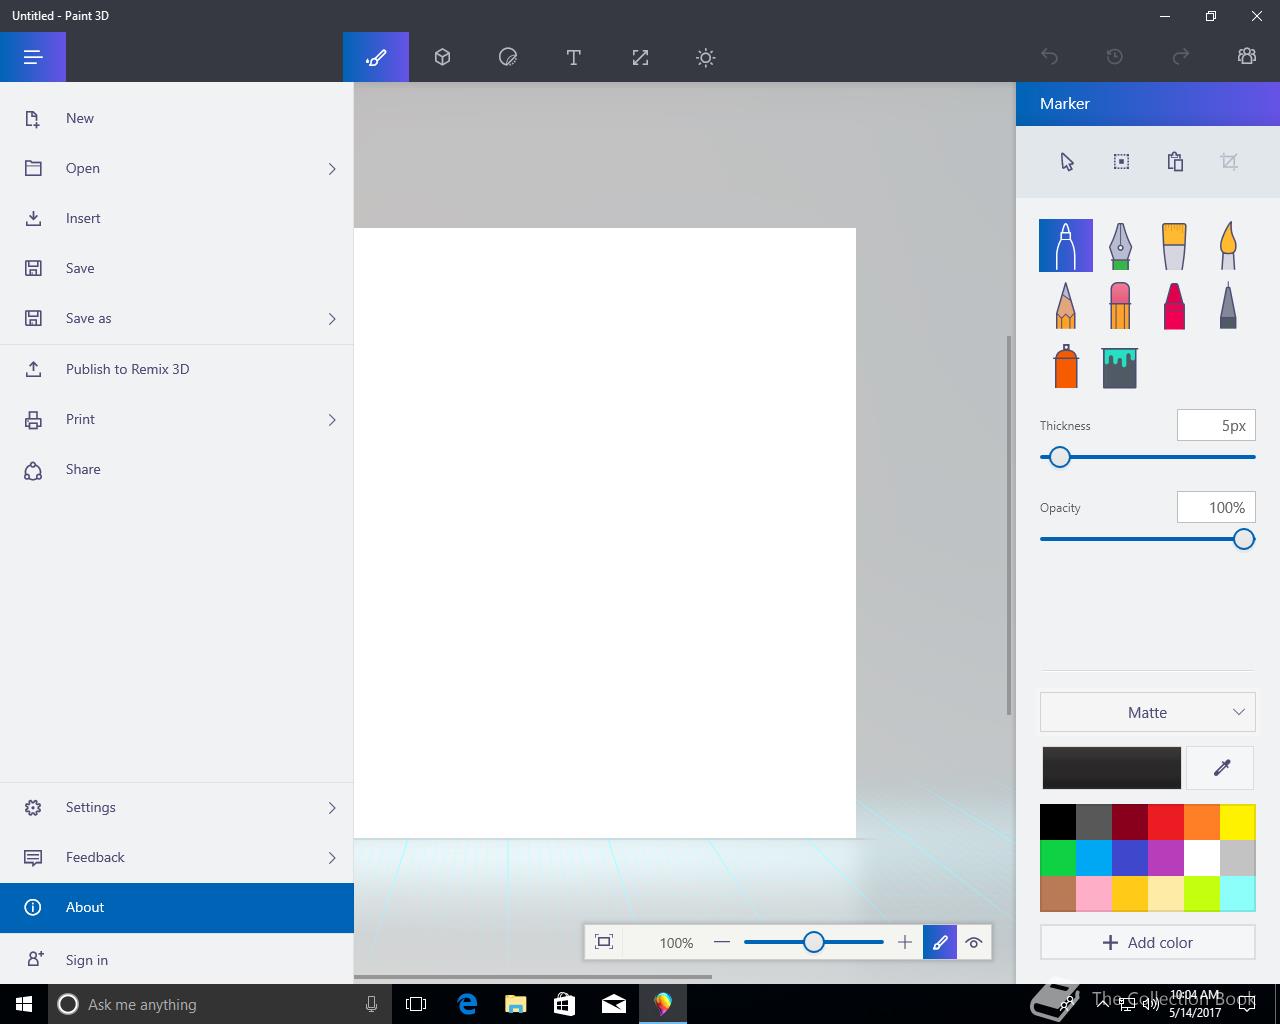Pick a color with the eyedropper
This screenshot has height=1024, width=1280.
(1221, 768)
